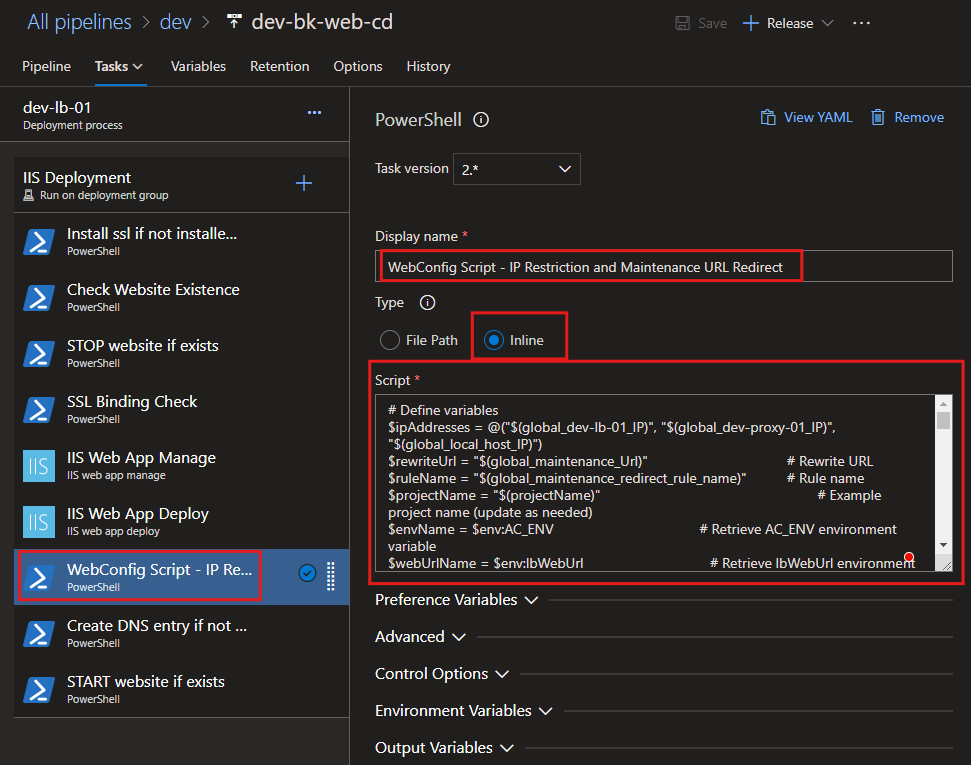
Task: Open the Release dropdown chevron
Action: (x=827, y=23)
